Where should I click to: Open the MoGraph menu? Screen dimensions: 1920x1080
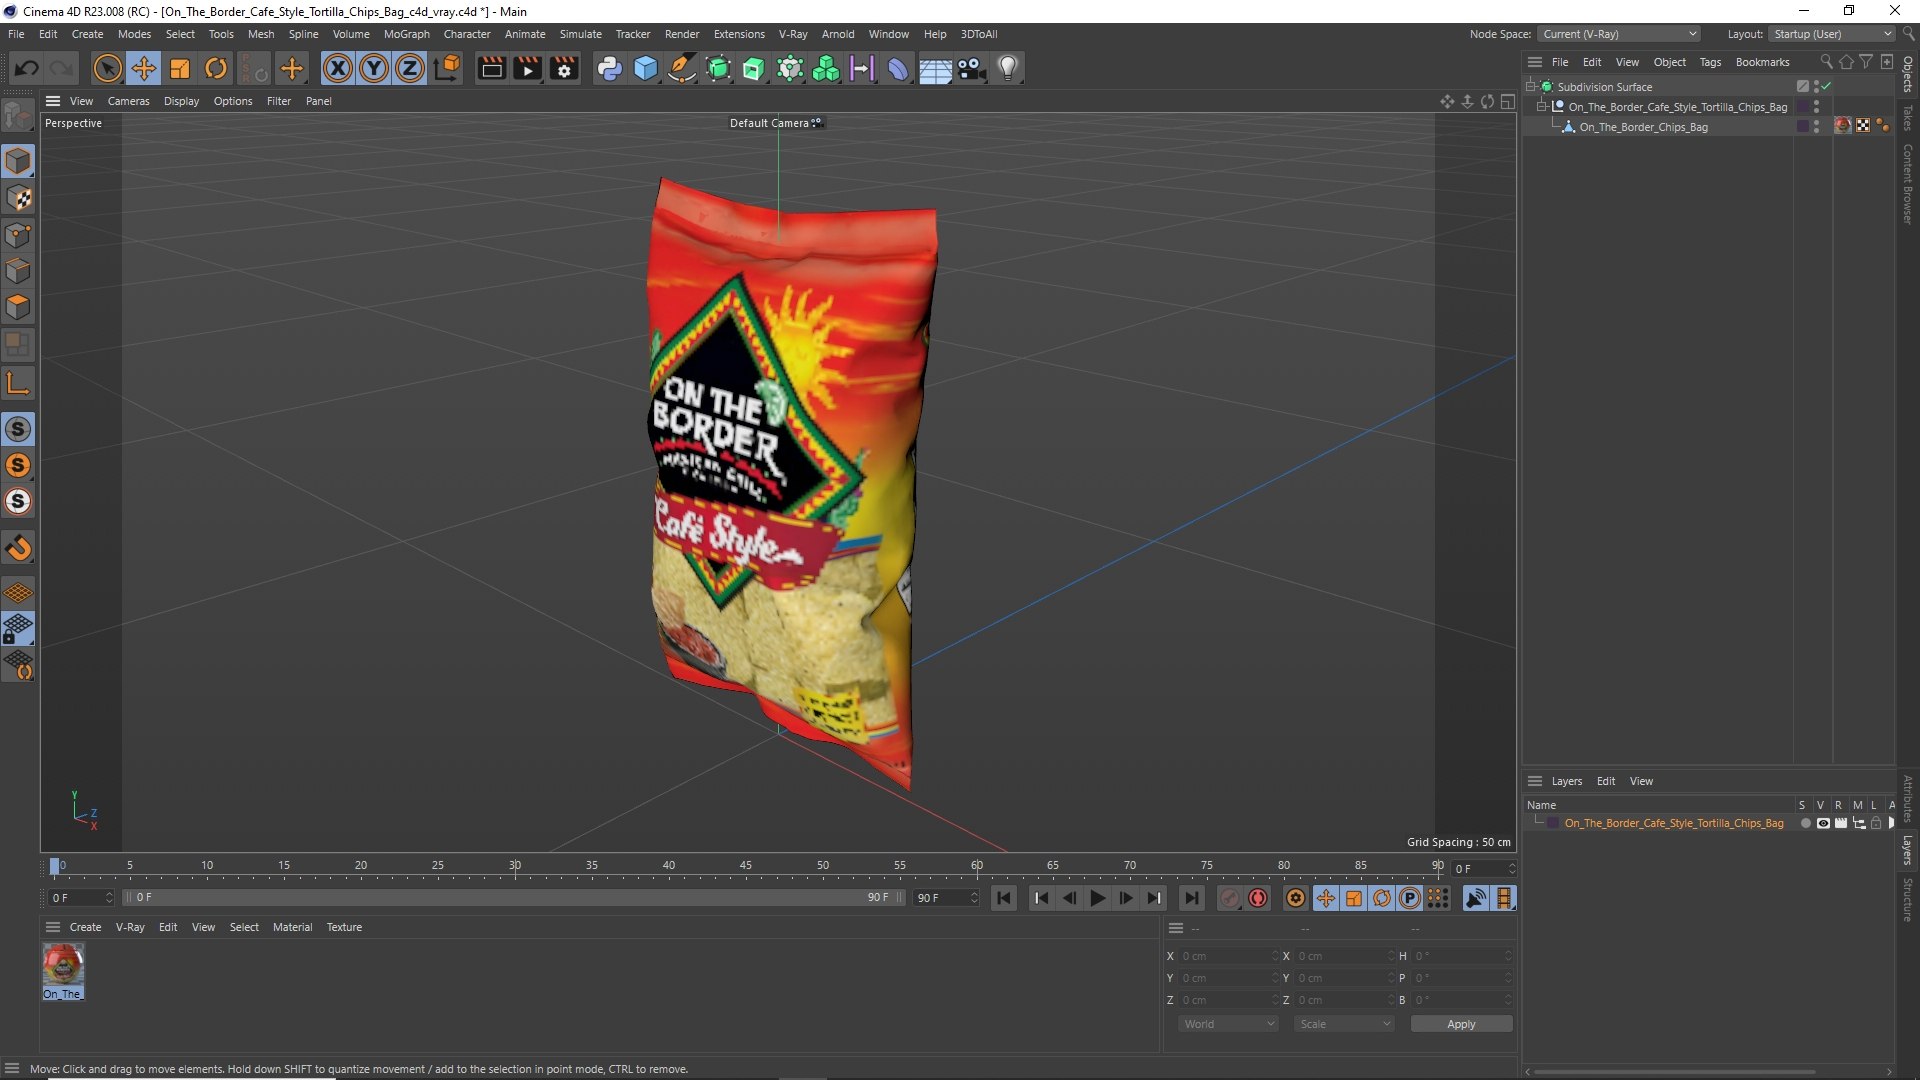[x=406, y=34]
